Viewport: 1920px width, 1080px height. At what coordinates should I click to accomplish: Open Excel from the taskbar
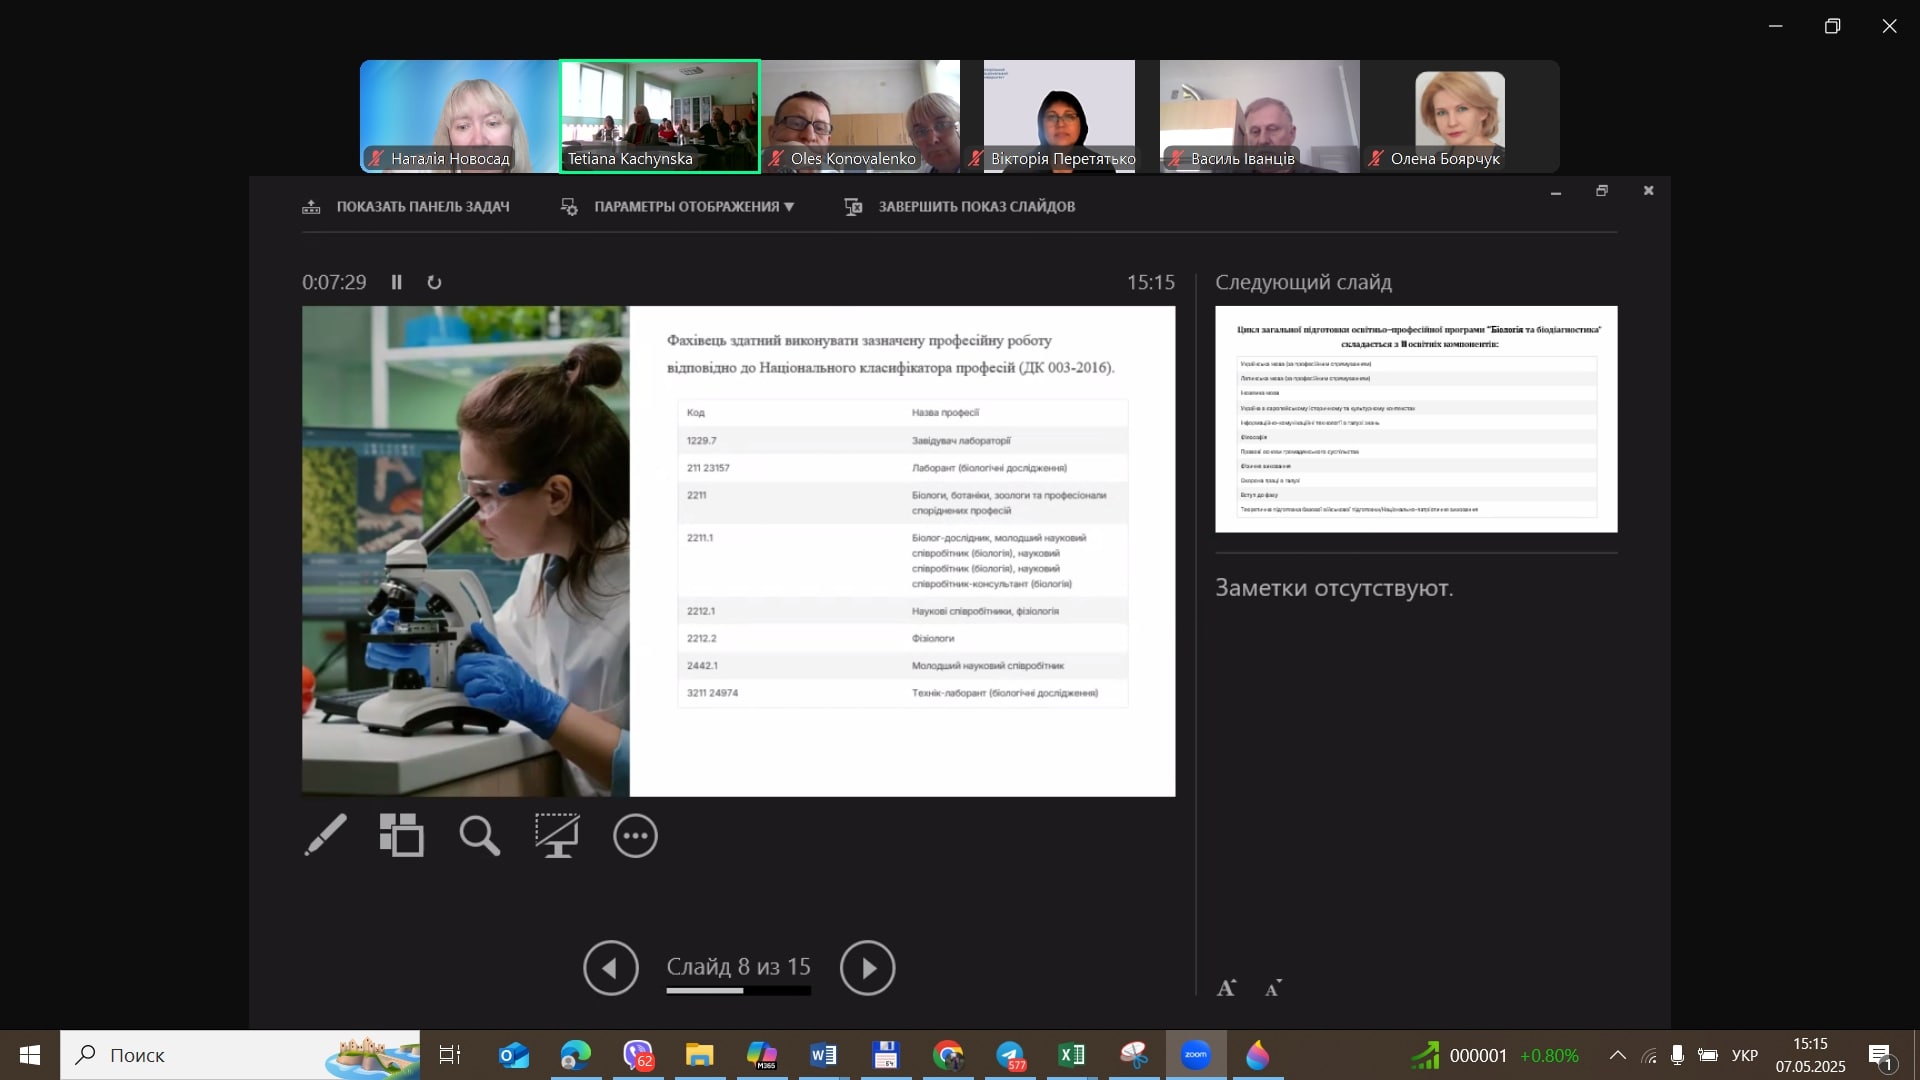point(1071,1055)
